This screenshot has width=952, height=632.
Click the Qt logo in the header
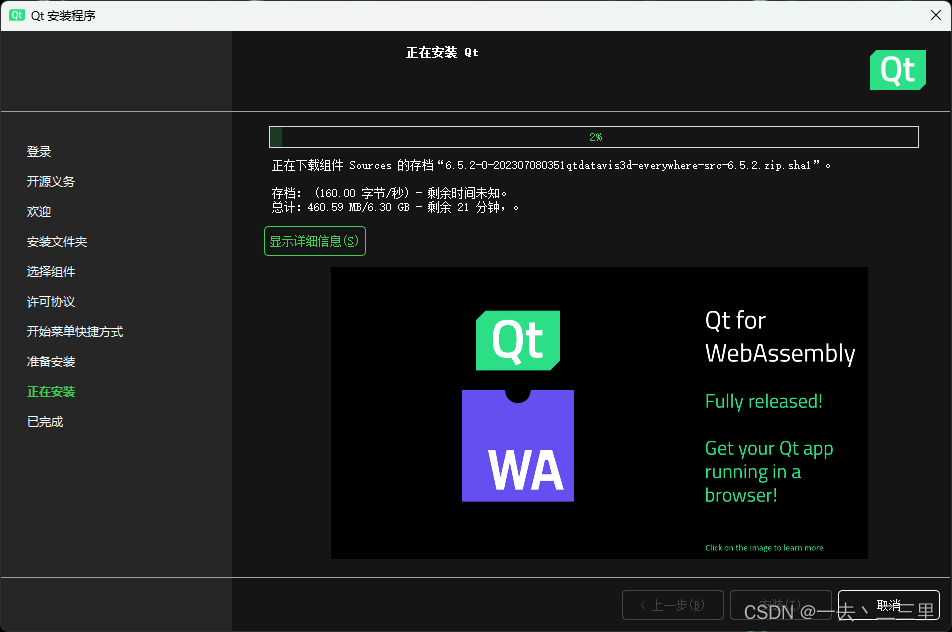click(x=897, y=70)
